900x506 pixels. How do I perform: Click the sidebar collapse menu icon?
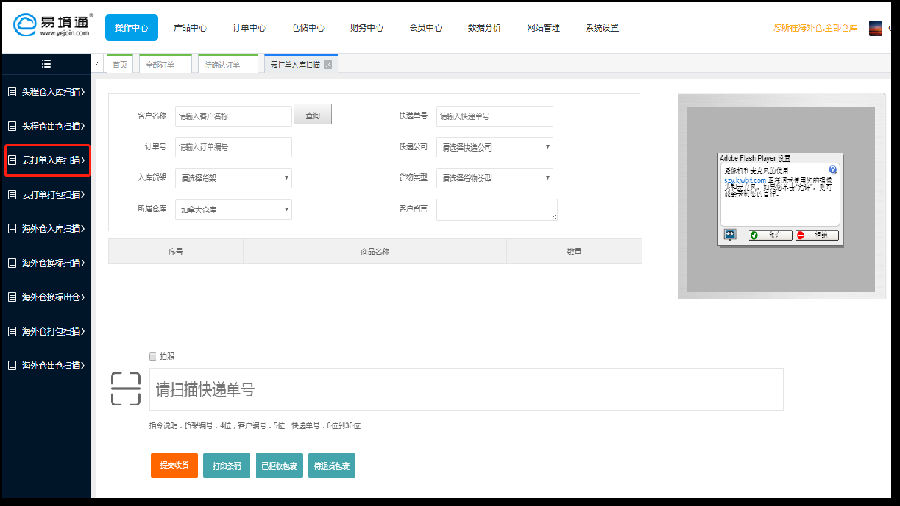[x=46, y=64]
